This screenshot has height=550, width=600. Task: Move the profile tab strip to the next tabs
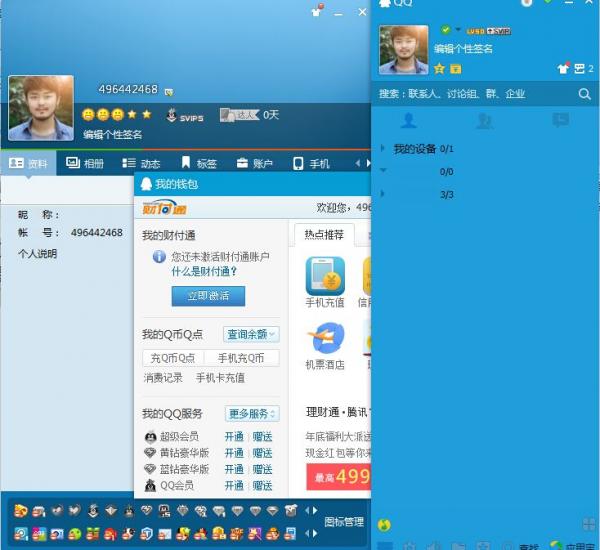368,163
